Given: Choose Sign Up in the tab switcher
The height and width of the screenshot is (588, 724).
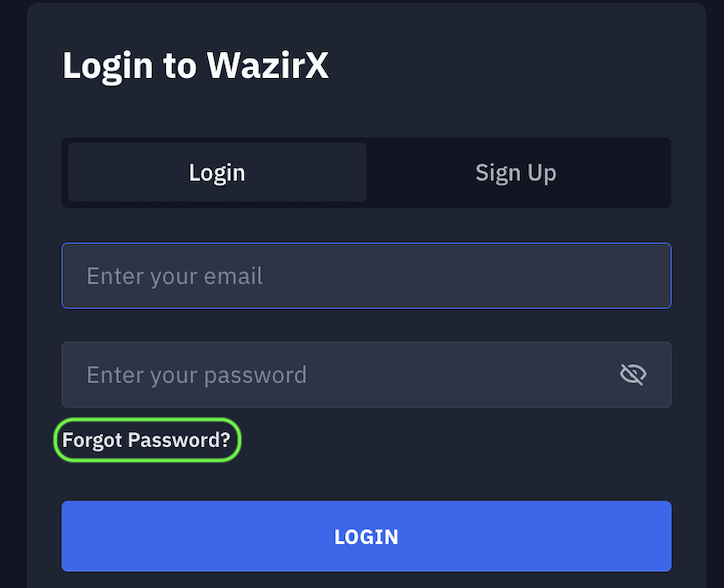Looking at the screenshot, I should coord(516,172).
